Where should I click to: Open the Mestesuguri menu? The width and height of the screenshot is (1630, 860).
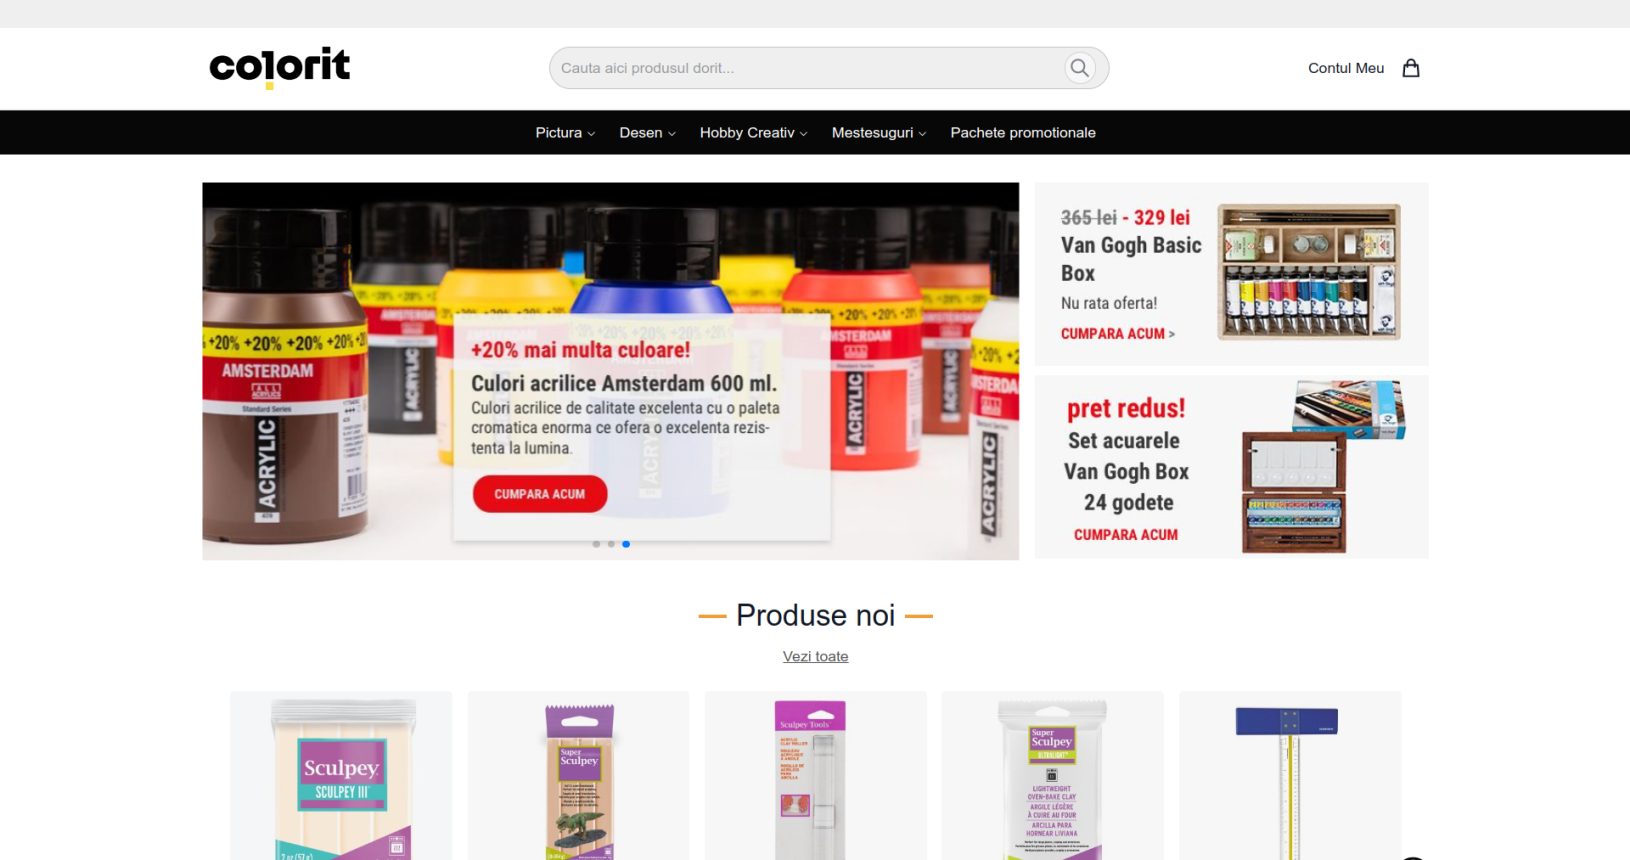(879, 132)
